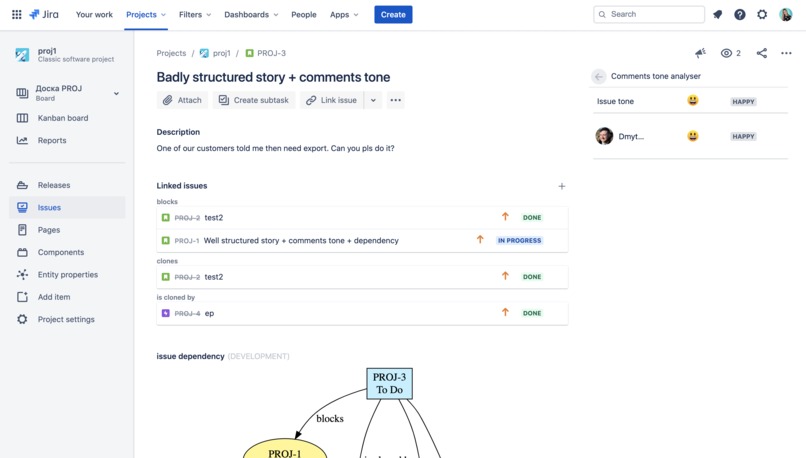Open the notifications icon in header

pyautogui.click(x=718, y=14)
